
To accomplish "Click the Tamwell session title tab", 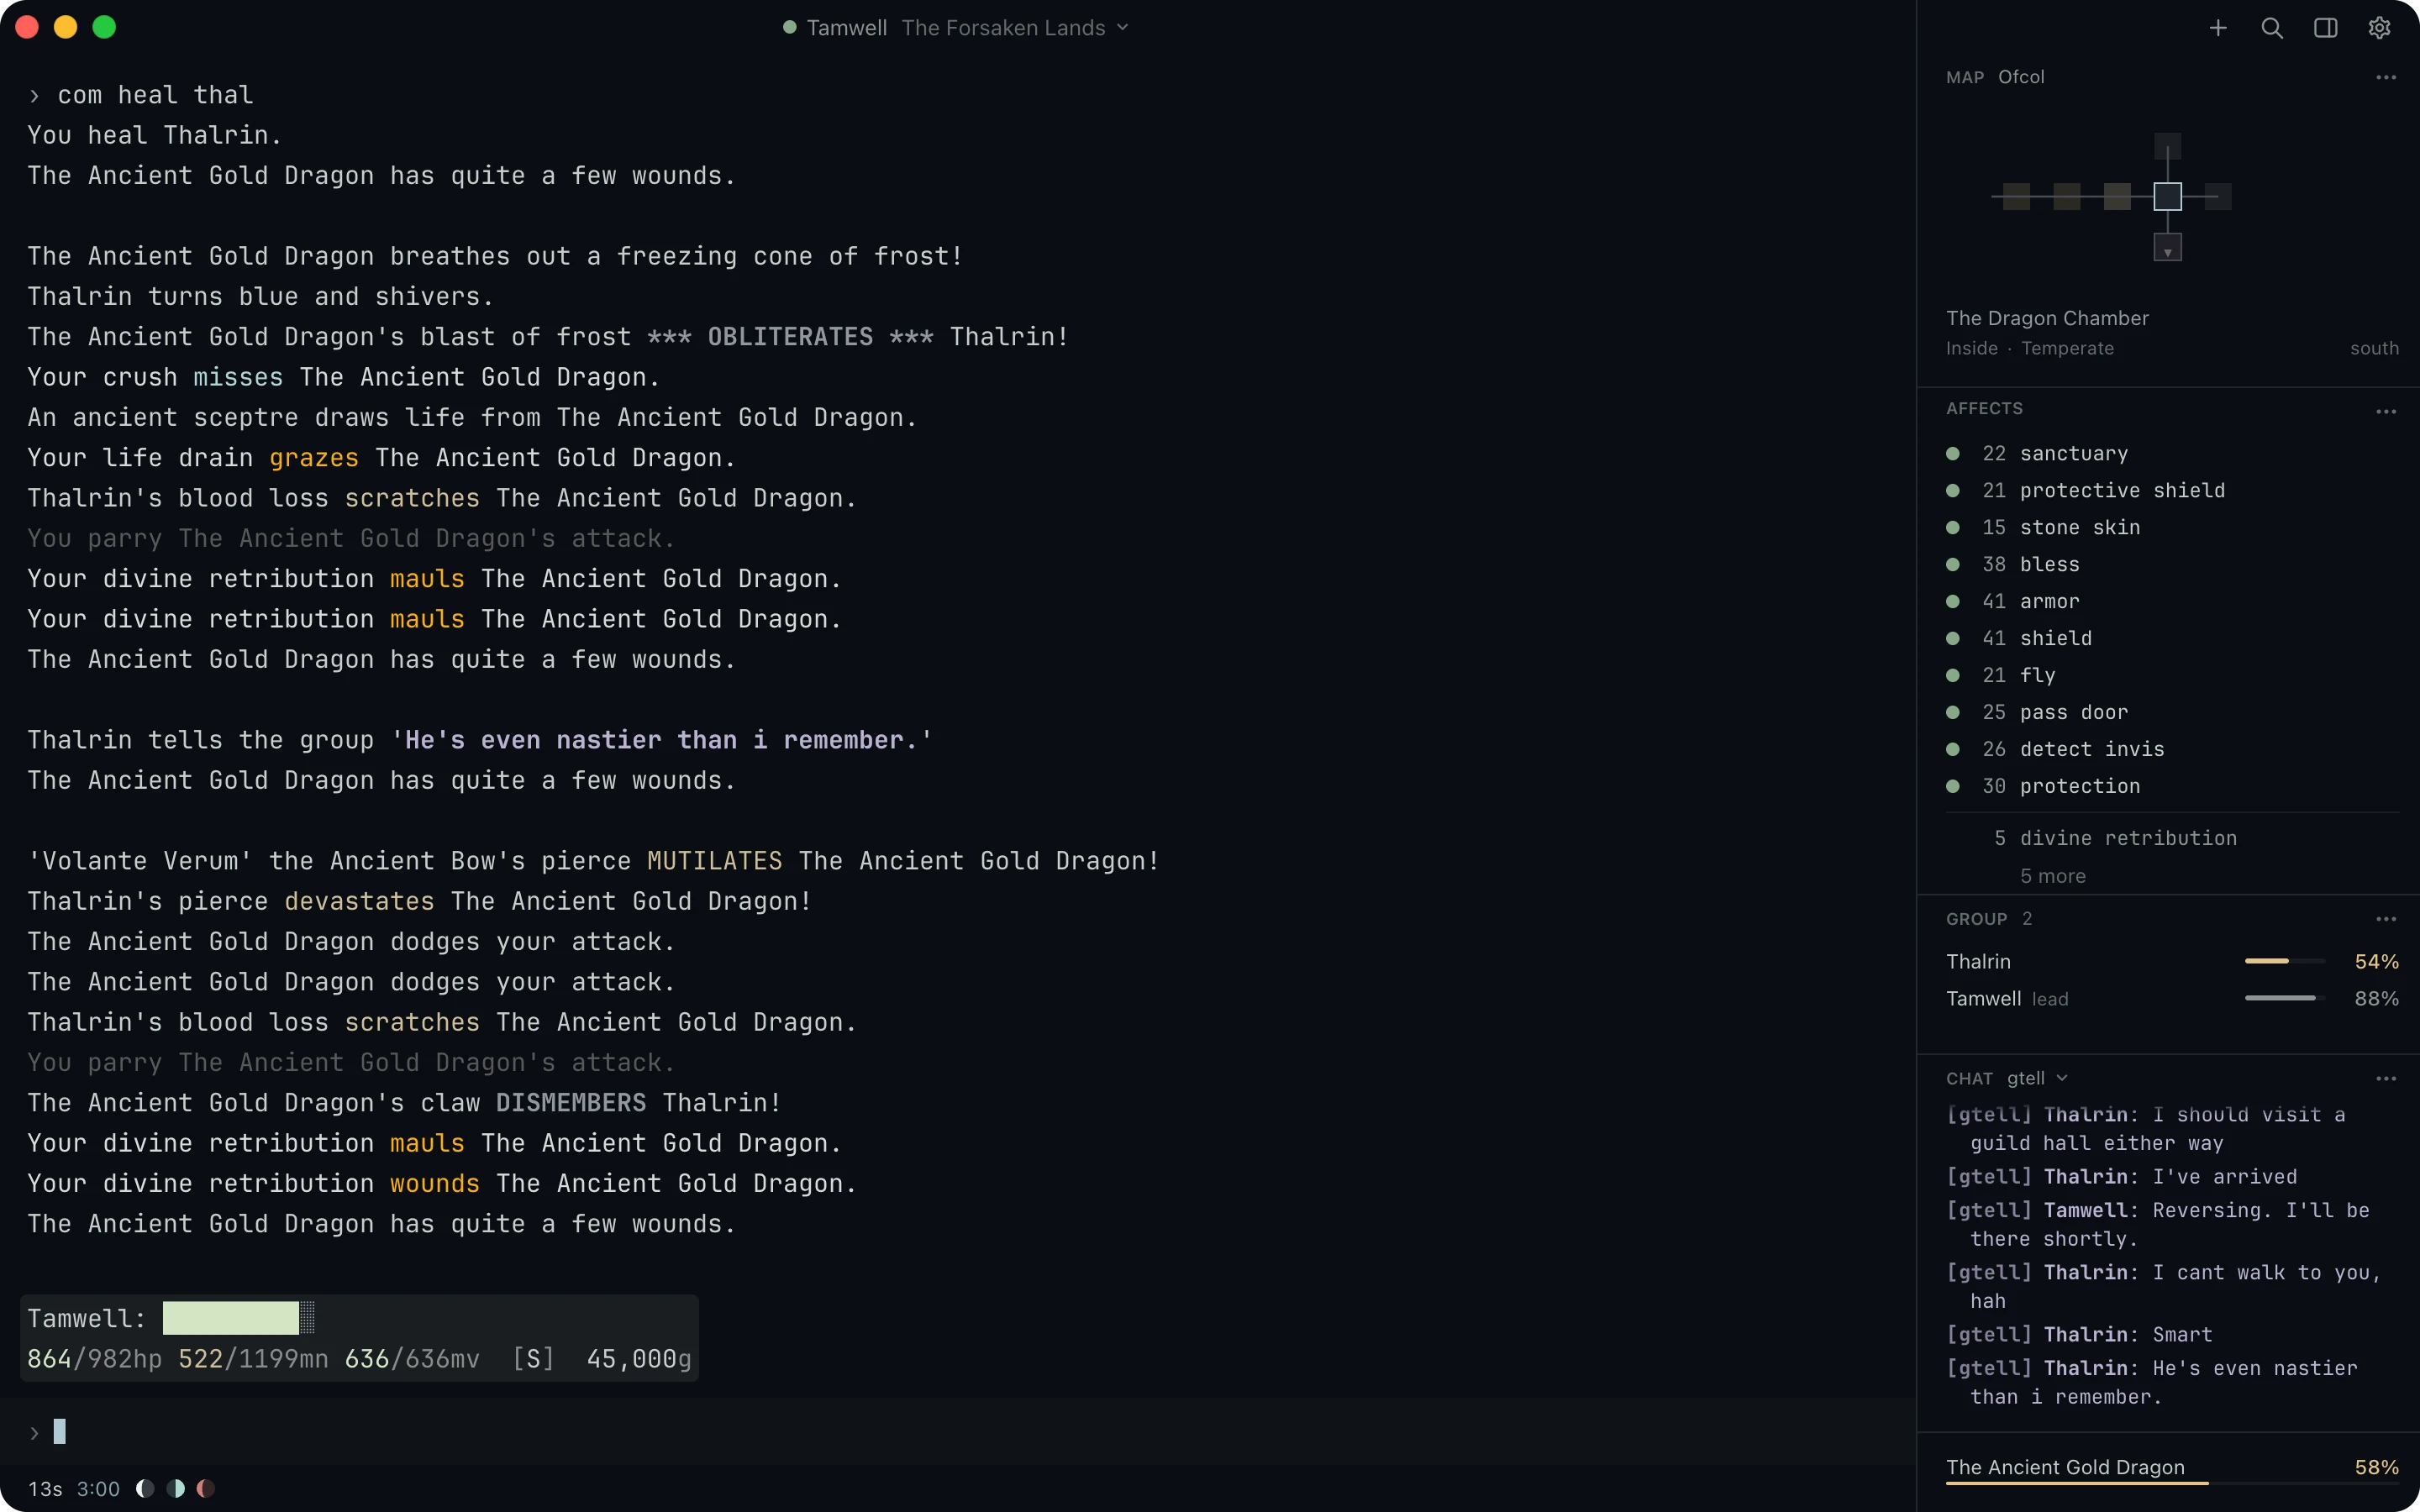I will tap(956, 27).
